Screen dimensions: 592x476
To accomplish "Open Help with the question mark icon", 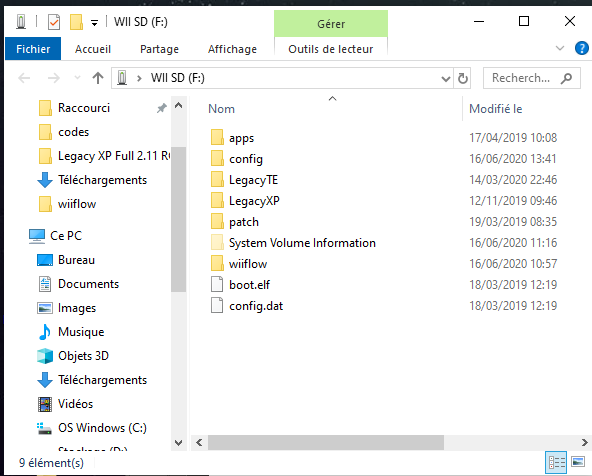I will (x=581, y=48).
